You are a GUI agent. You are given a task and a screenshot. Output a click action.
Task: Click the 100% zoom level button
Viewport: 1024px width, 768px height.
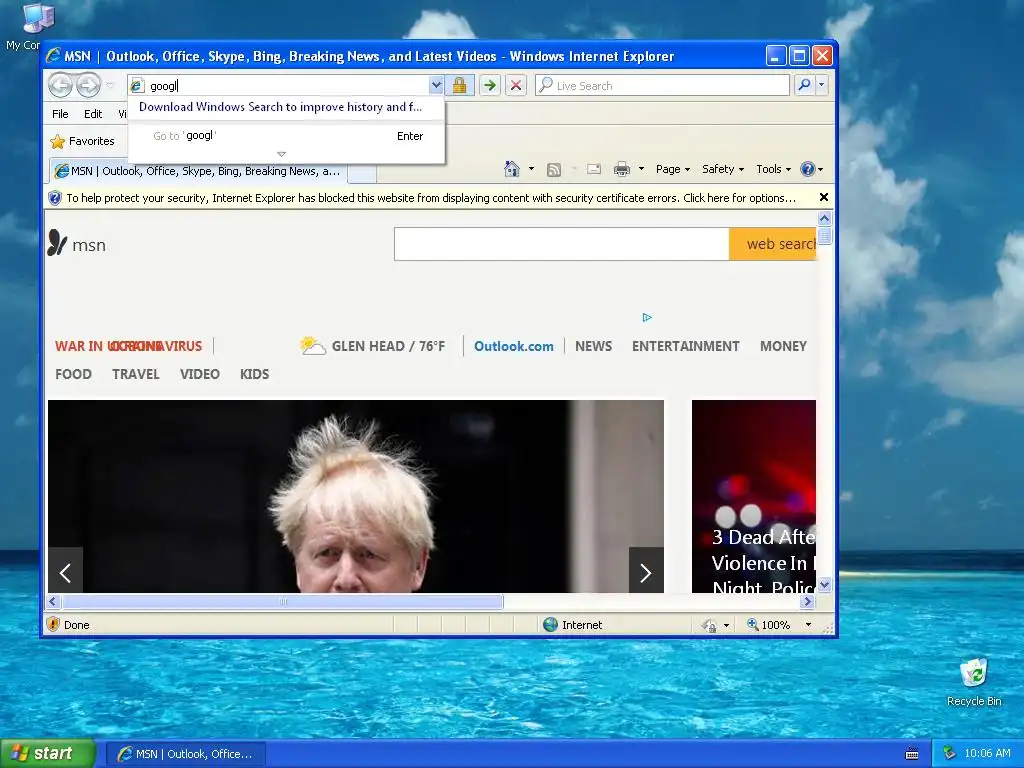768,624
